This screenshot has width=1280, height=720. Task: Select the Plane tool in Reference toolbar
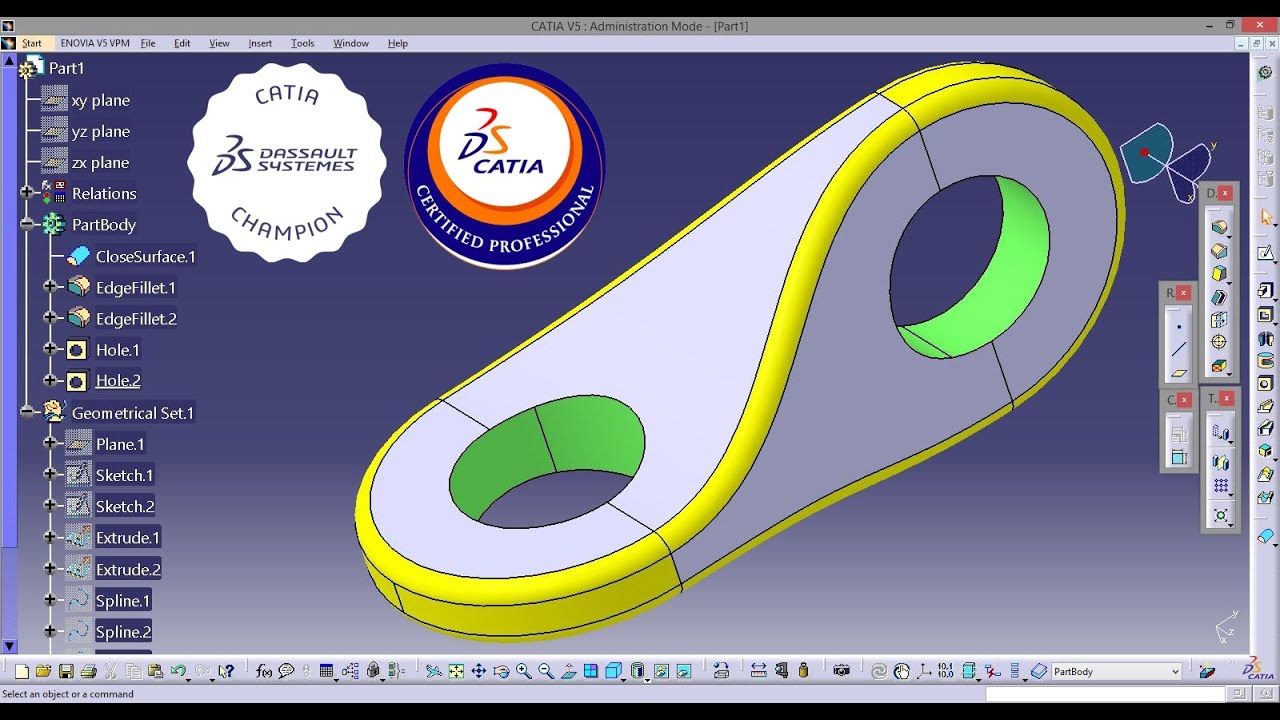pos(1179,373)
